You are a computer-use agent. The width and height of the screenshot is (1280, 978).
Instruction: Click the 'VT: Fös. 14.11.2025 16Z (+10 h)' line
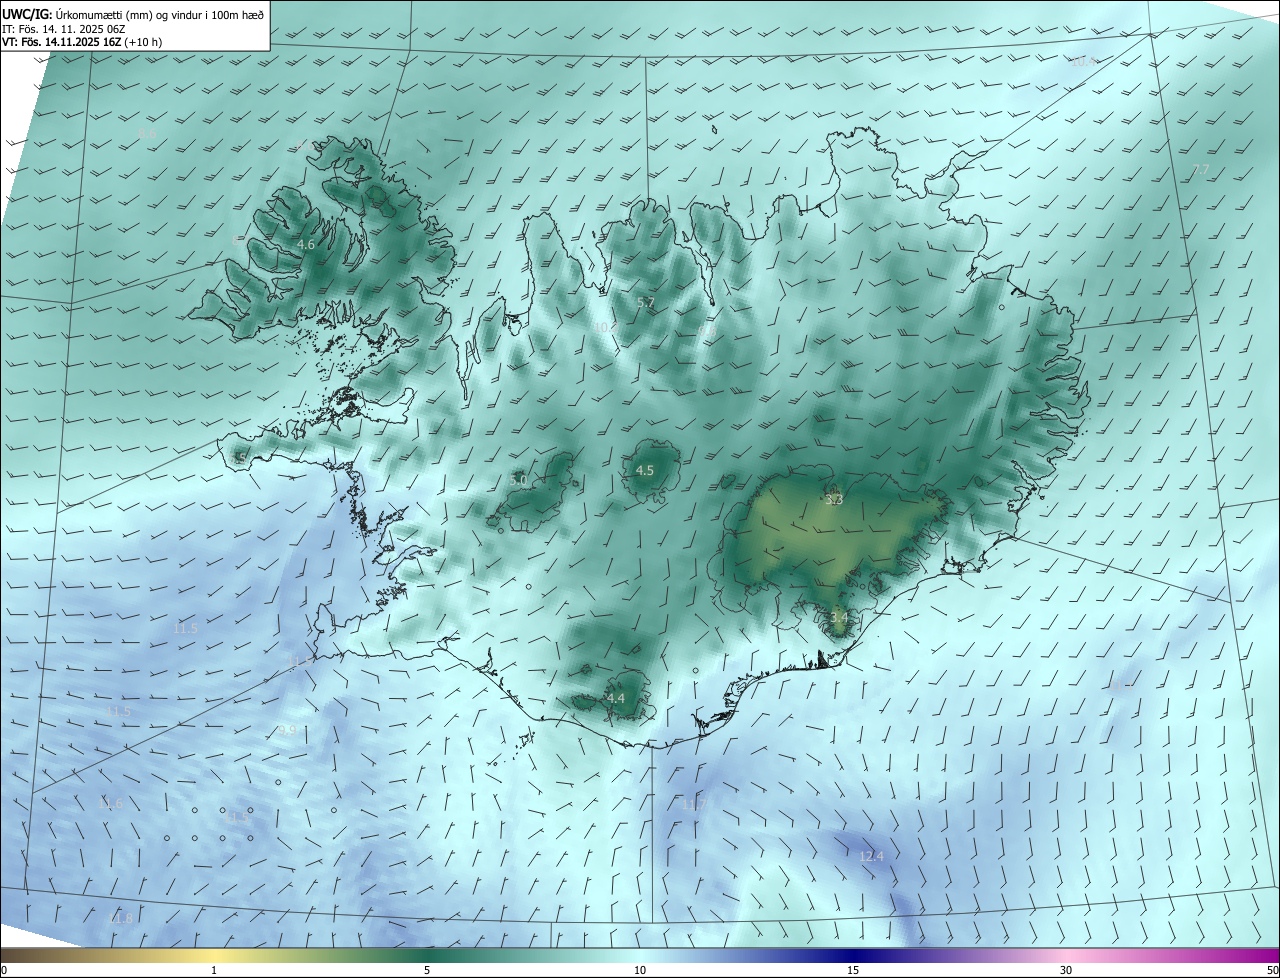tap(82, 43)
